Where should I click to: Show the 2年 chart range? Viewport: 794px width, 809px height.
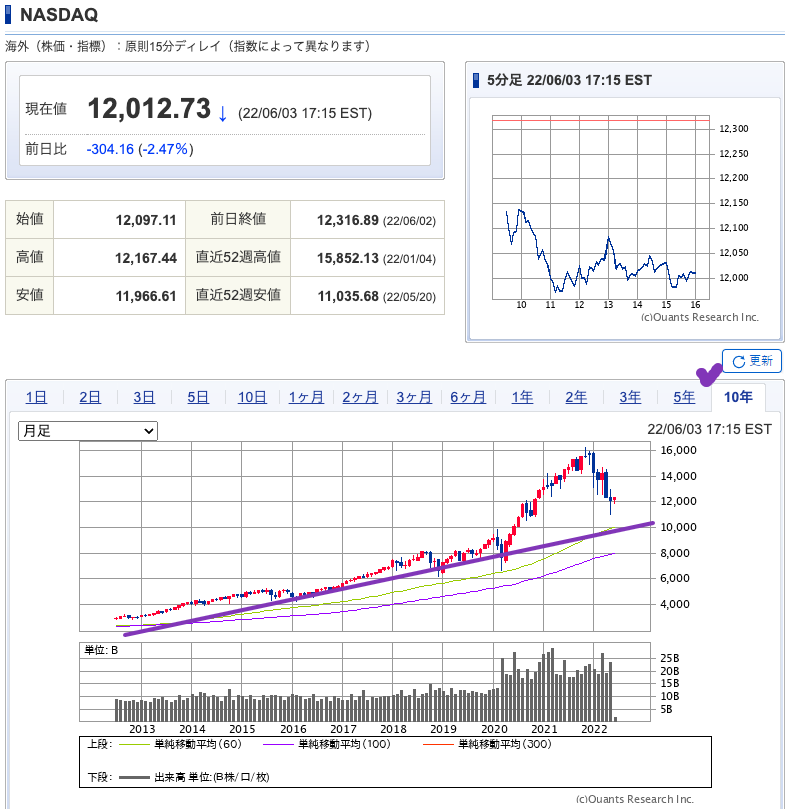(x=576, y=397)
